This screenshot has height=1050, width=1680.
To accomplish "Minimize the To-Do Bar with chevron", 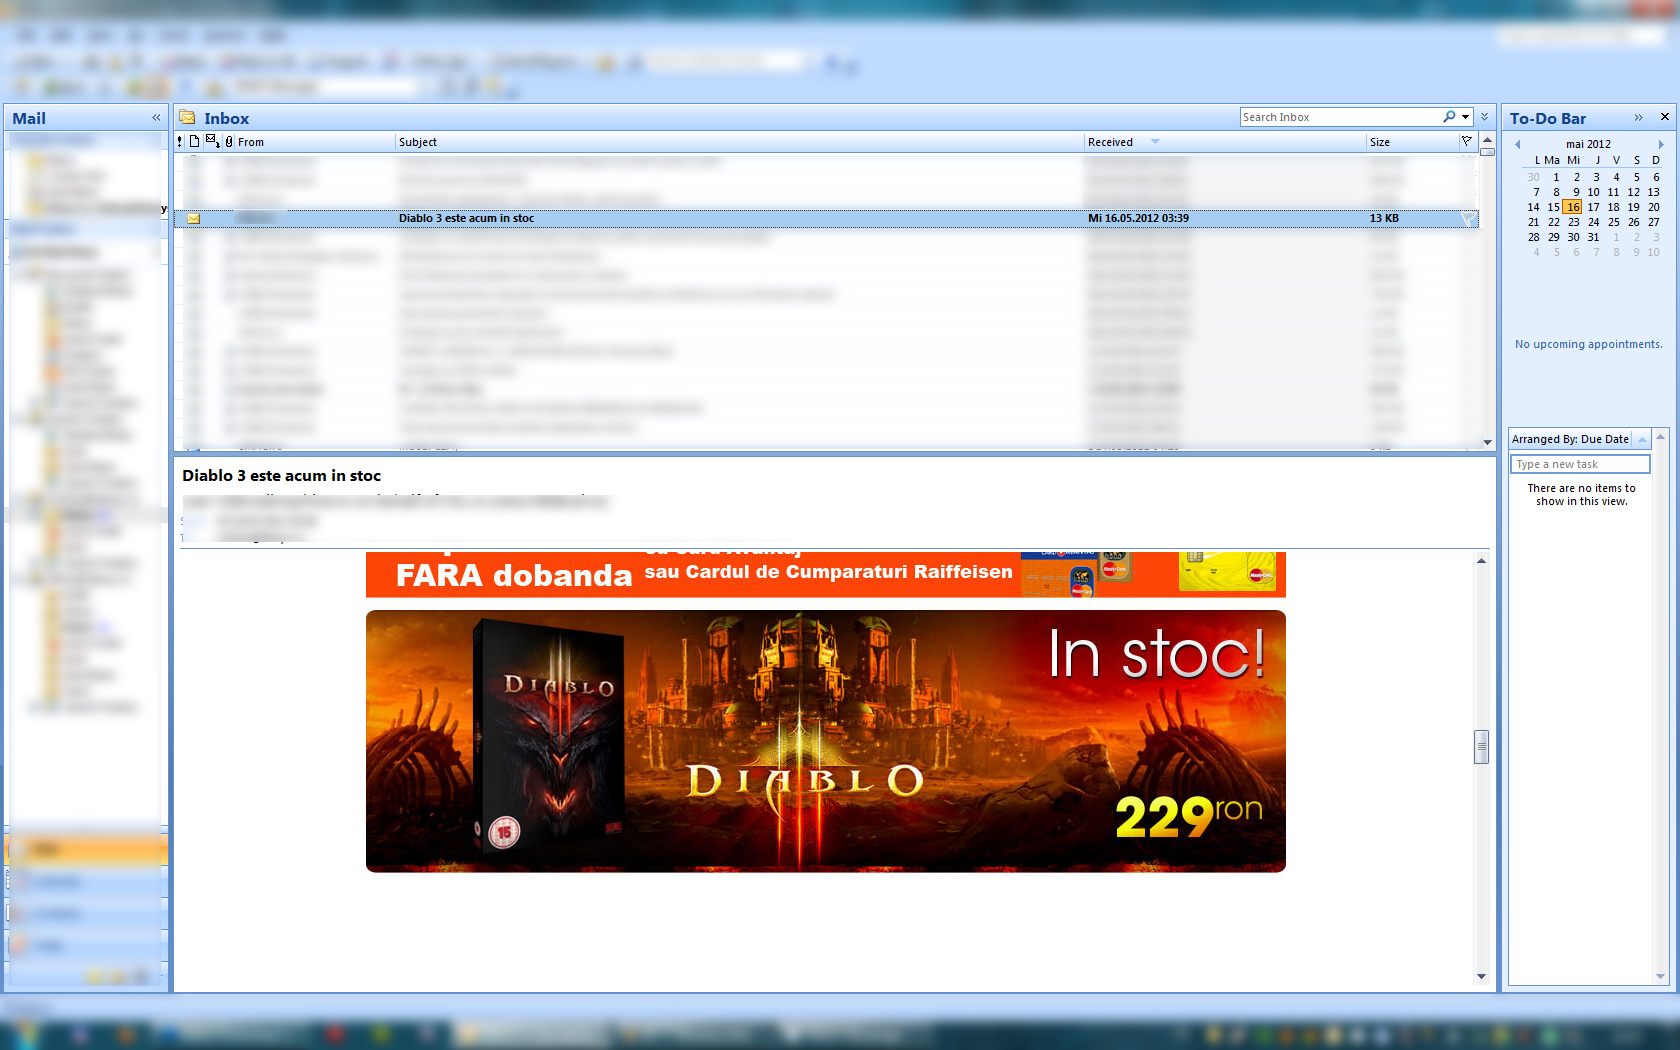I will 1638,118.
